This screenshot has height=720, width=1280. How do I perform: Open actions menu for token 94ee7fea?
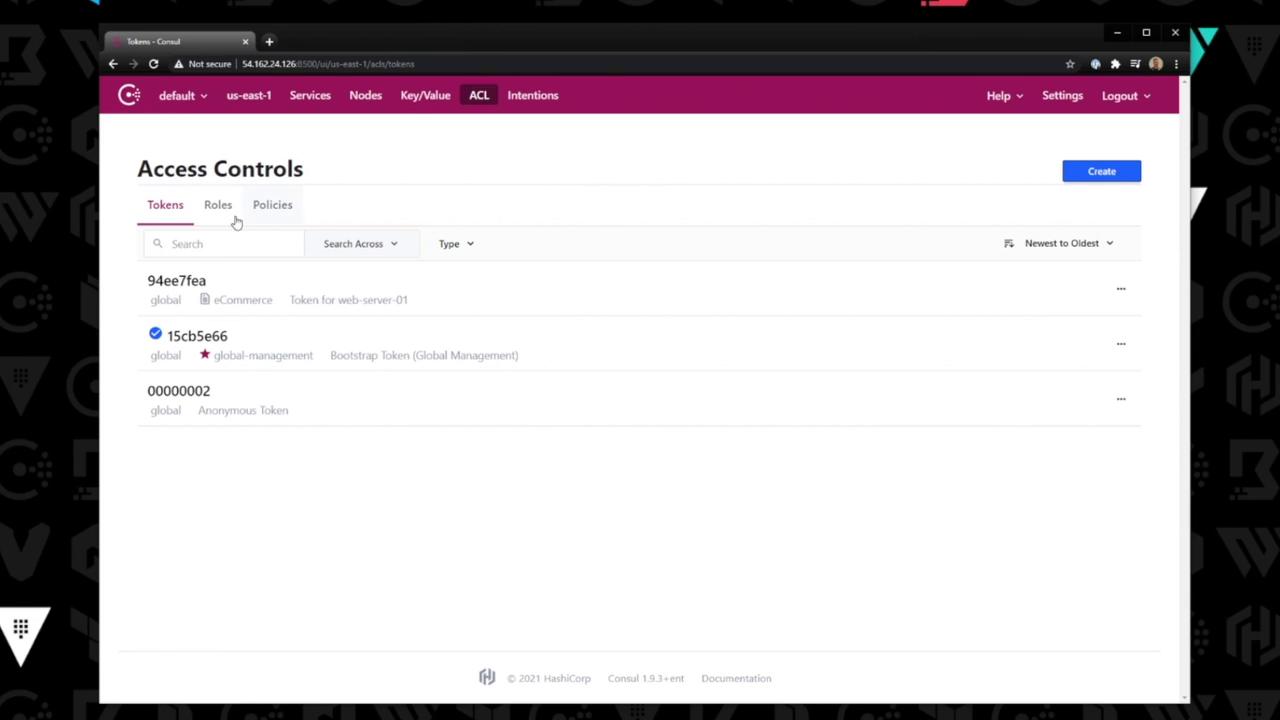(1121, 289)
